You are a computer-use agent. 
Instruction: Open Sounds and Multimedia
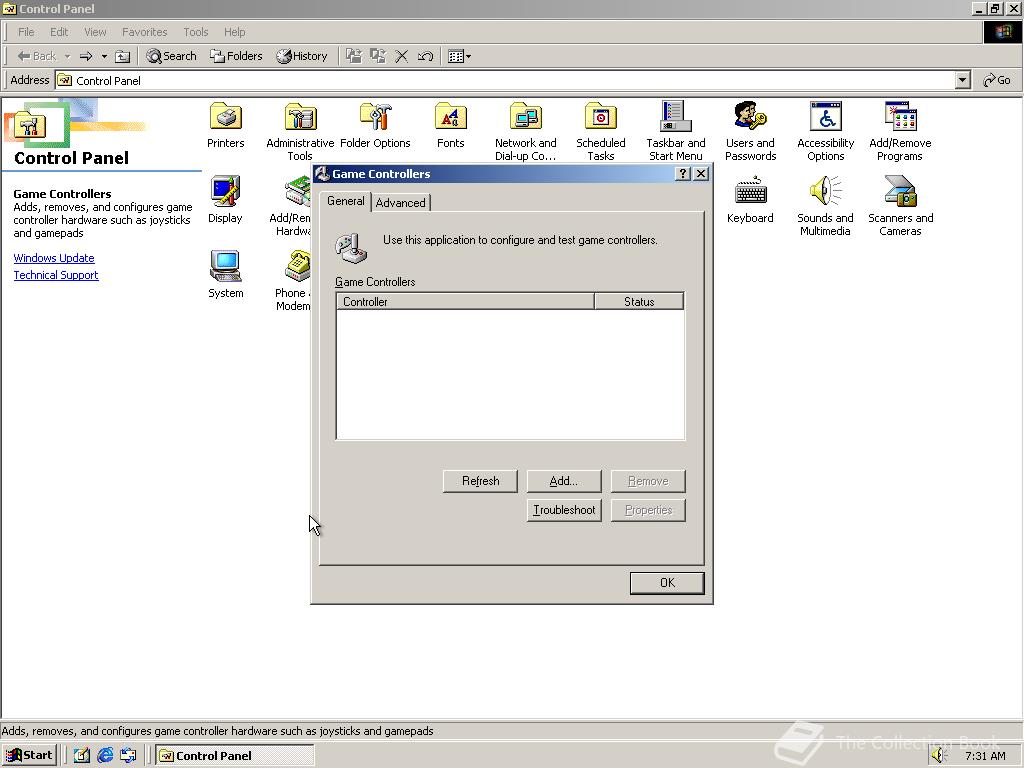point(824,193)
